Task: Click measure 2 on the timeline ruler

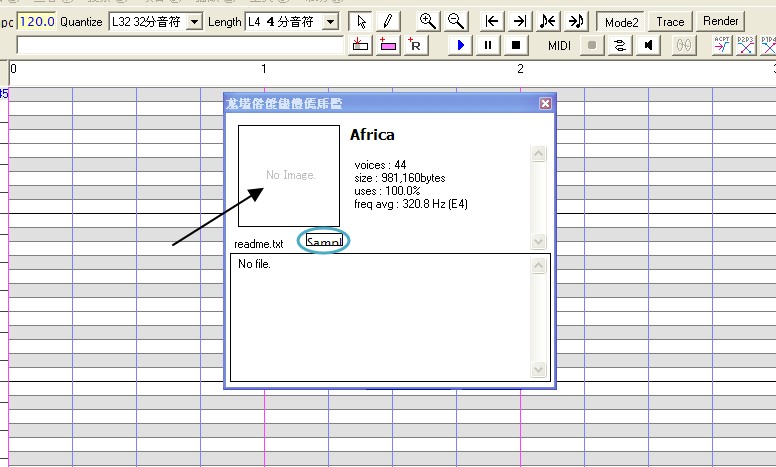Action: coord(520,69)
